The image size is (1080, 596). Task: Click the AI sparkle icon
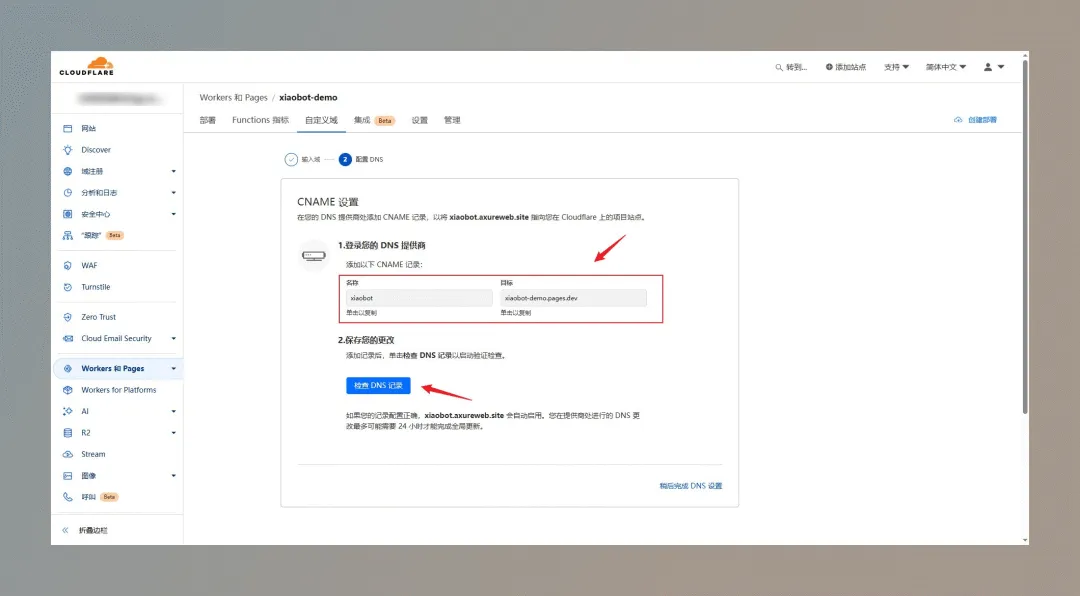point(68,411)
